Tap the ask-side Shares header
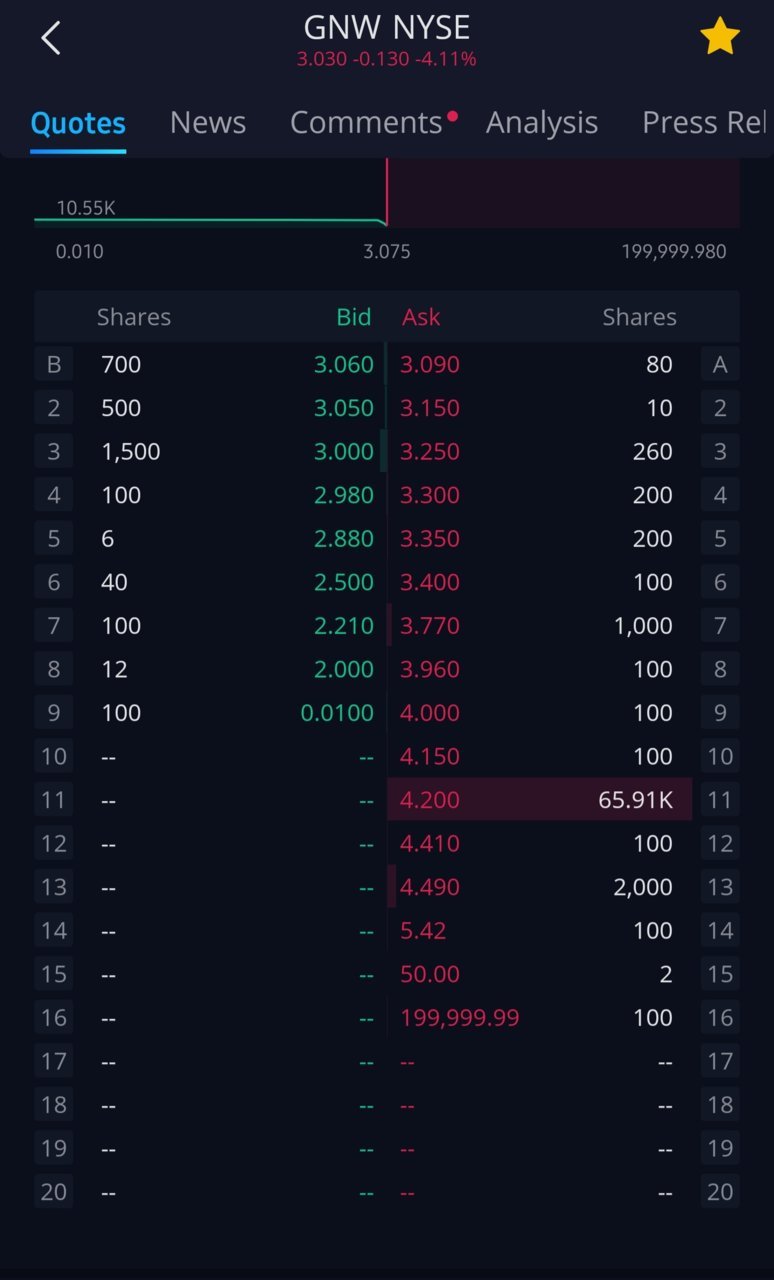The width and height of the screenshot is (774, 1280). pyautogui.click(x=640, y=317)
